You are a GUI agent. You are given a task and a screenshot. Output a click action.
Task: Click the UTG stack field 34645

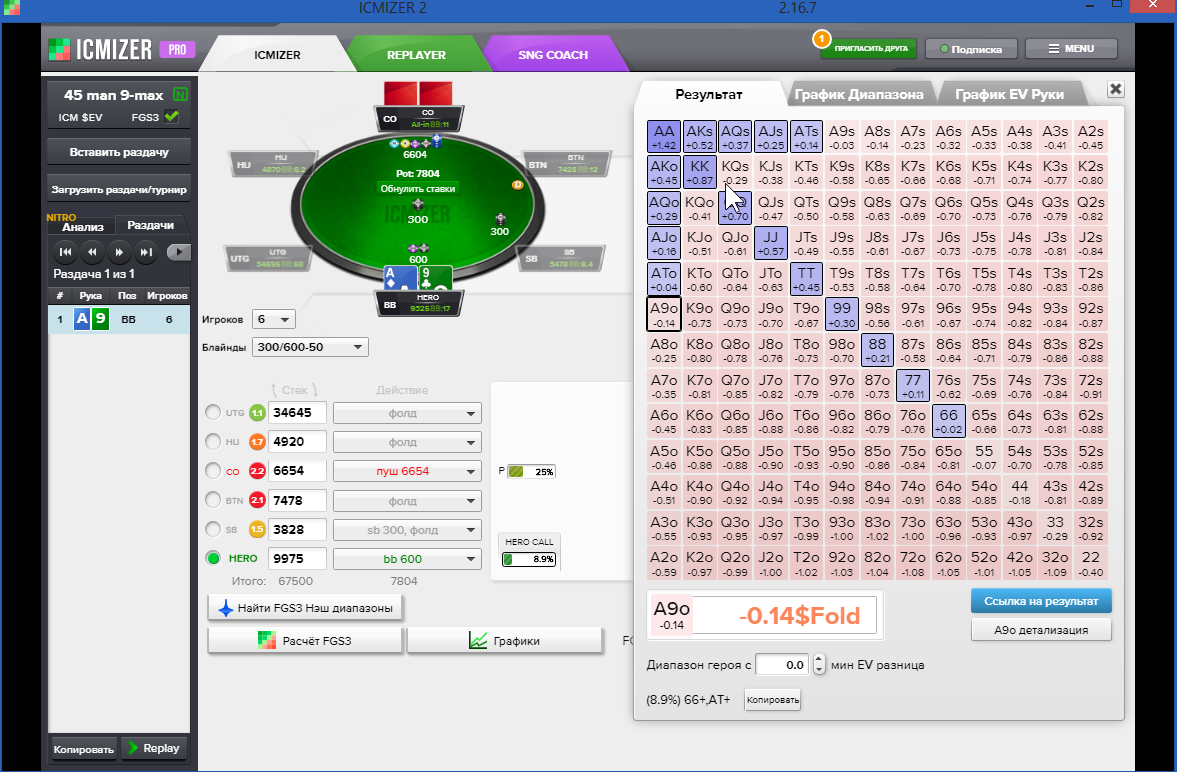pos(298,412)
